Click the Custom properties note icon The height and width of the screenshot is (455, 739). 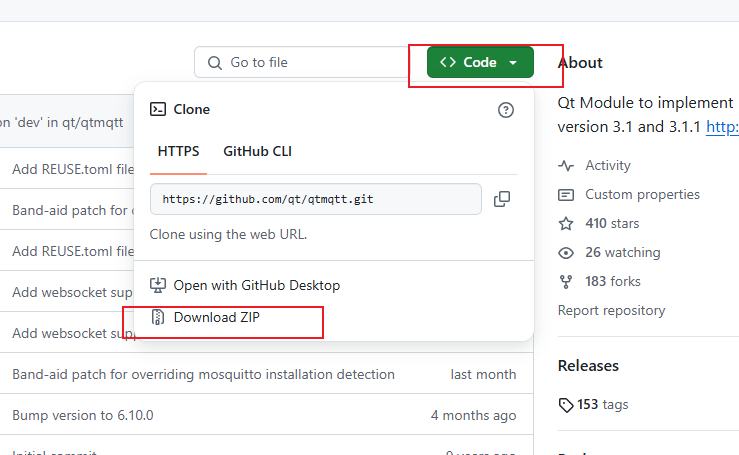pos(566,195)
